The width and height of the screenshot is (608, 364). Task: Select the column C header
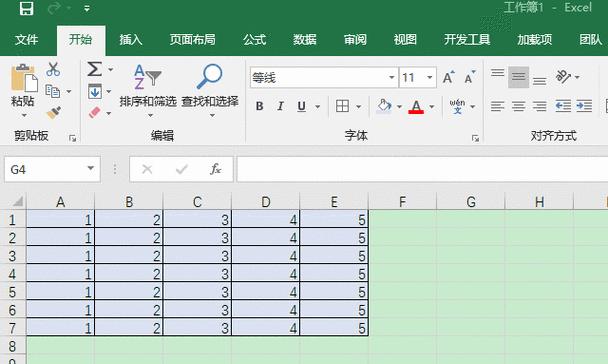click(x=197, y=202)
